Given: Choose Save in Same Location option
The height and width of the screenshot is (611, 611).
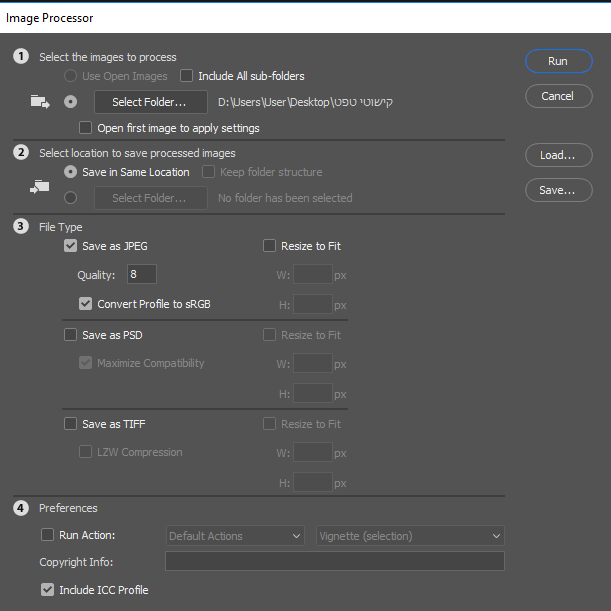Looking at the screenshot, I should coord(70,172).
